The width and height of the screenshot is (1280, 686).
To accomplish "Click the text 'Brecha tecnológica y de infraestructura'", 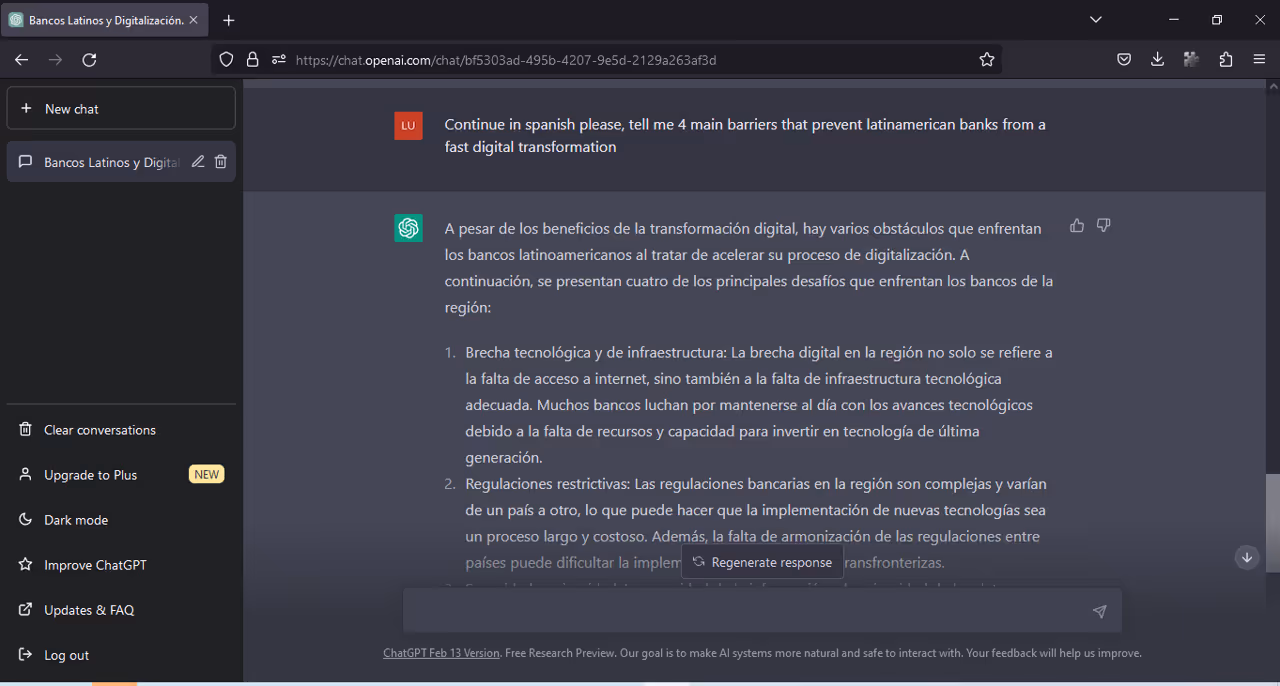I will [x=596, y=352].
